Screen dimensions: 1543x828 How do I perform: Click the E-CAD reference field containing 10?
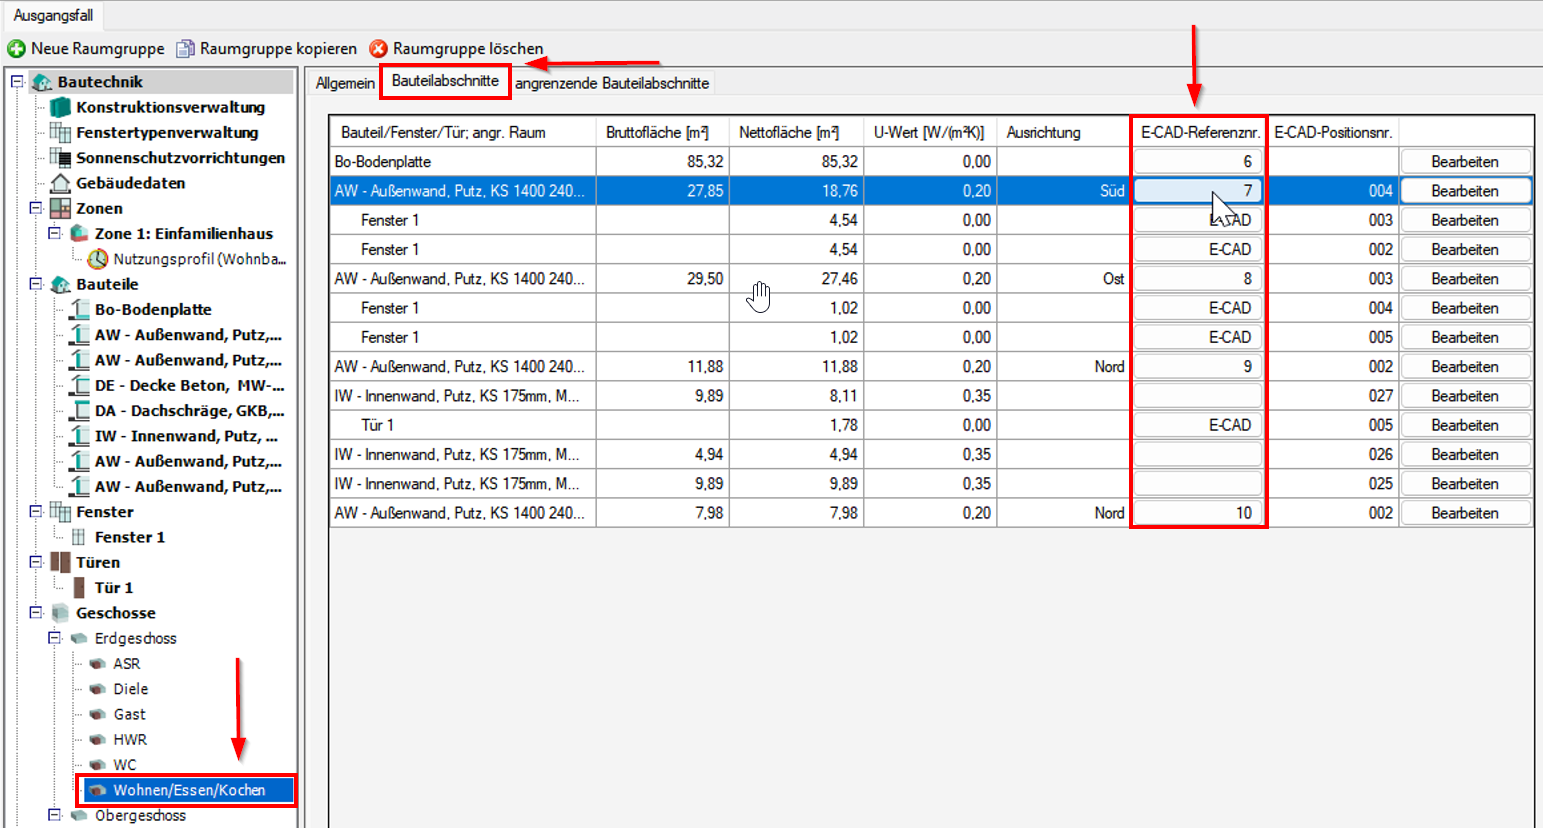click(x=1198, y=513)
